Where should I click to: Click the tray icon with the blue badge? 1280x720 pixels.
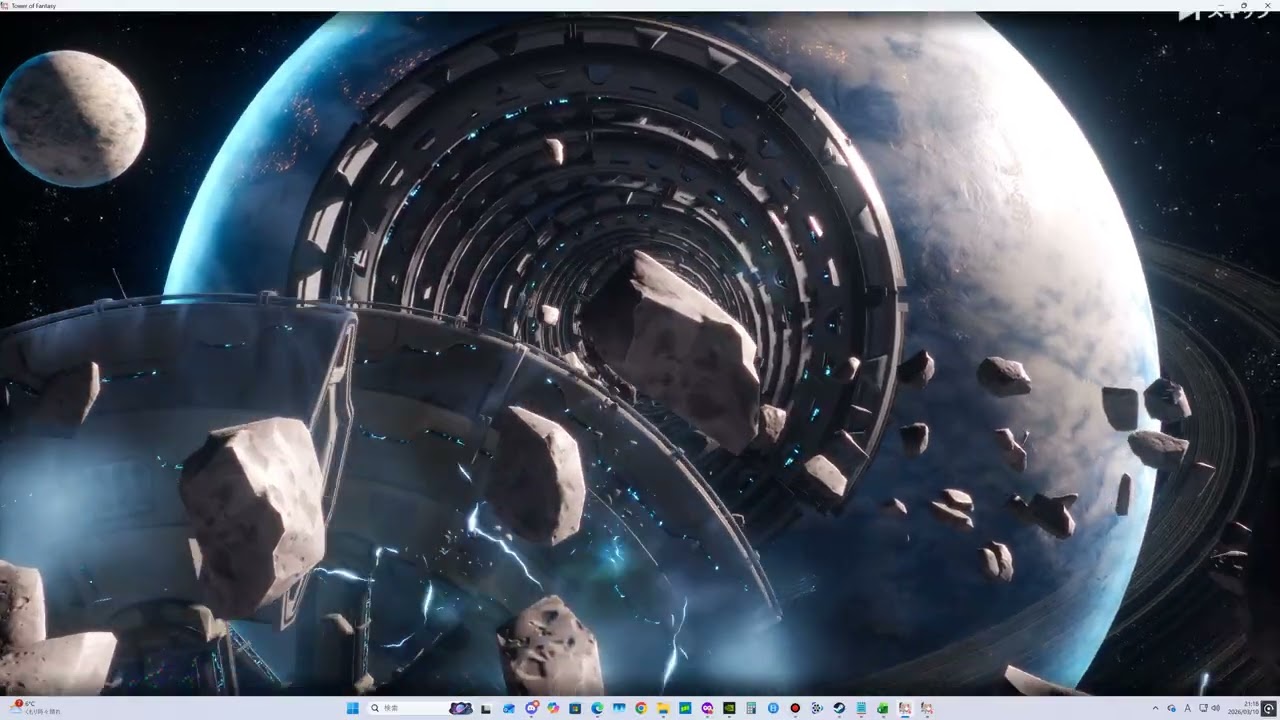[1171, 708]
